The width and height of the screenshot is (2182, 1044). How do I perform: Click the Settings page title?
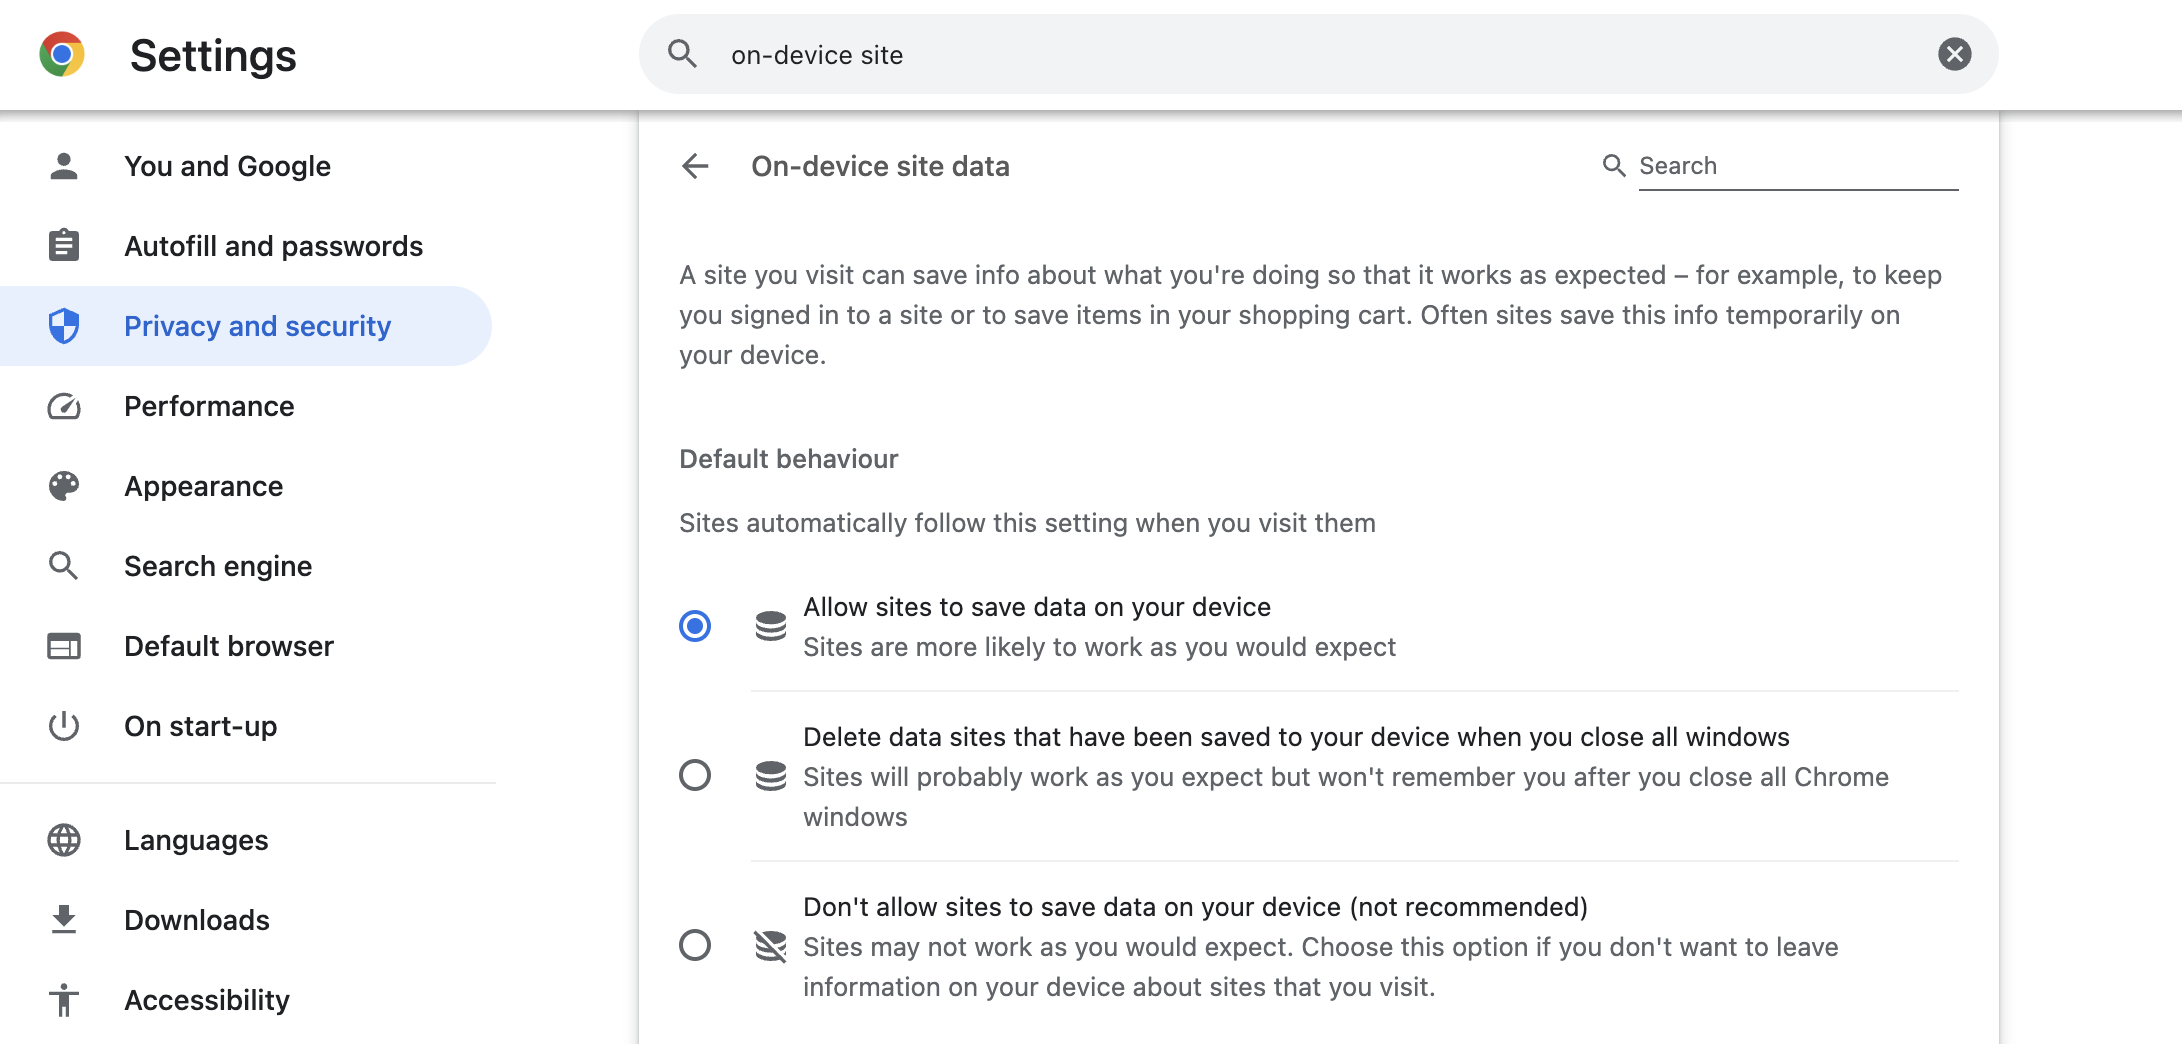point(213,55)
